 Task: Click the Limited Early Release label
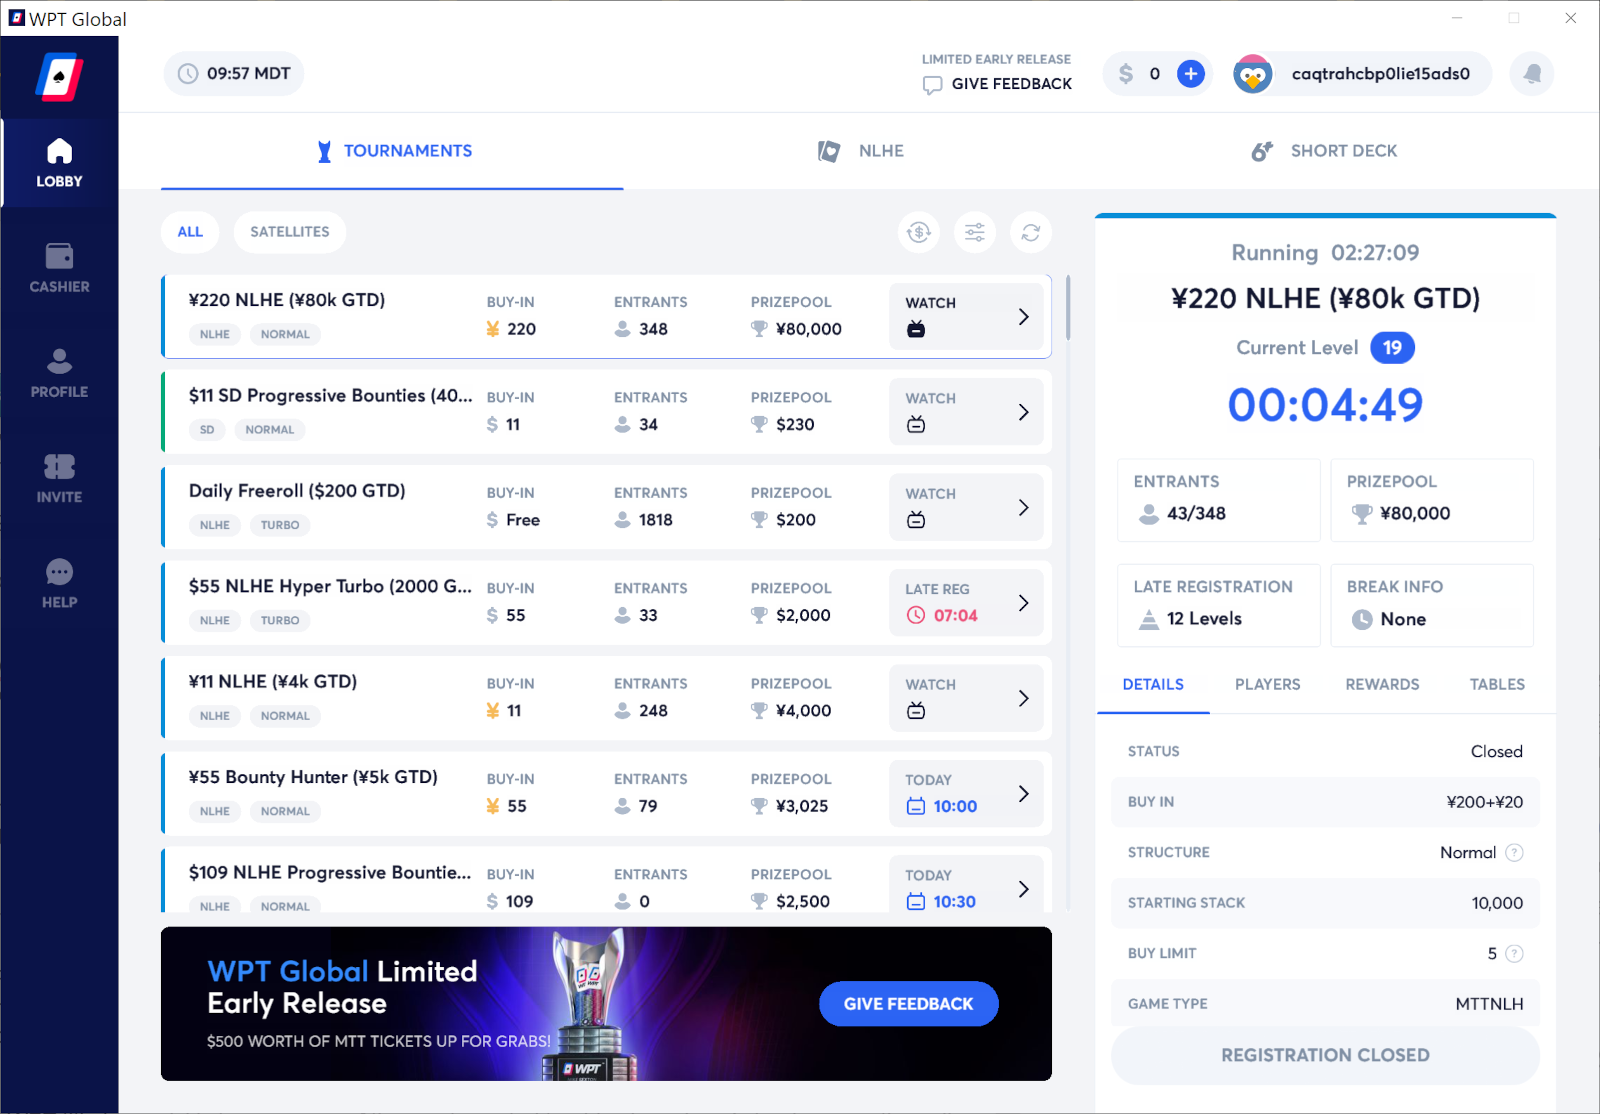coord(996,60)
